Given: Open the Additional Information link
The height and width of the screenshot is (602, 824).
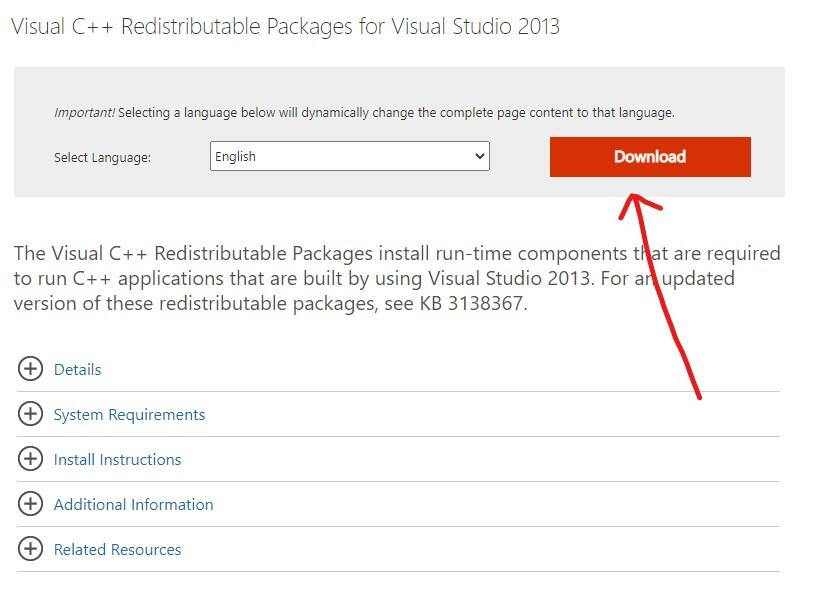Looking at the screenshot, I should pos(133,505).
